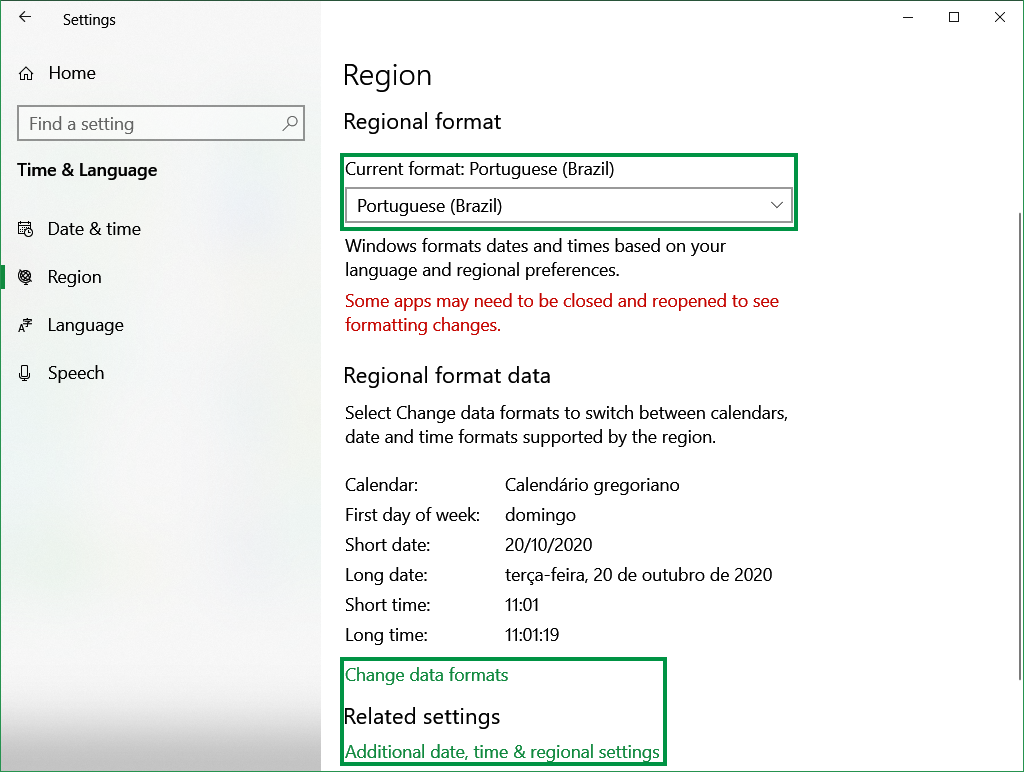
Task: Open the Language section
Action: [86, 325]
